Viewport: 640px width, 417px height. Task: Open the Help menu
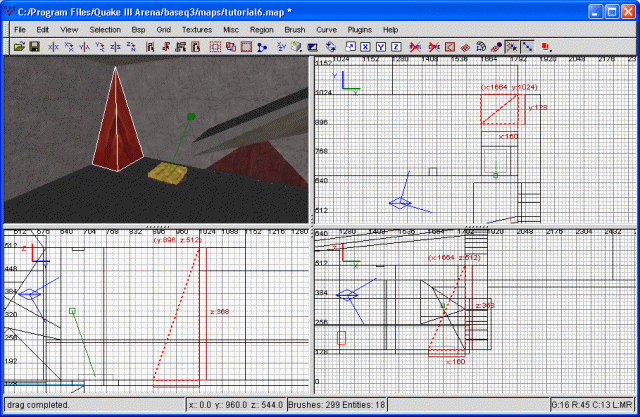(390, 30)
